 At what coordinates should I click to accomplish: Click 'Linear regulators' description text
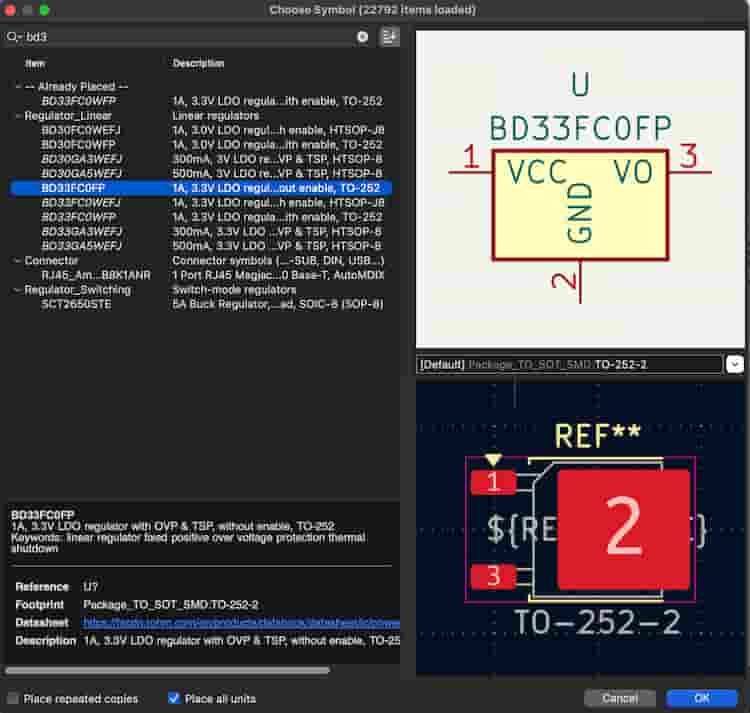tap(215, 116)
